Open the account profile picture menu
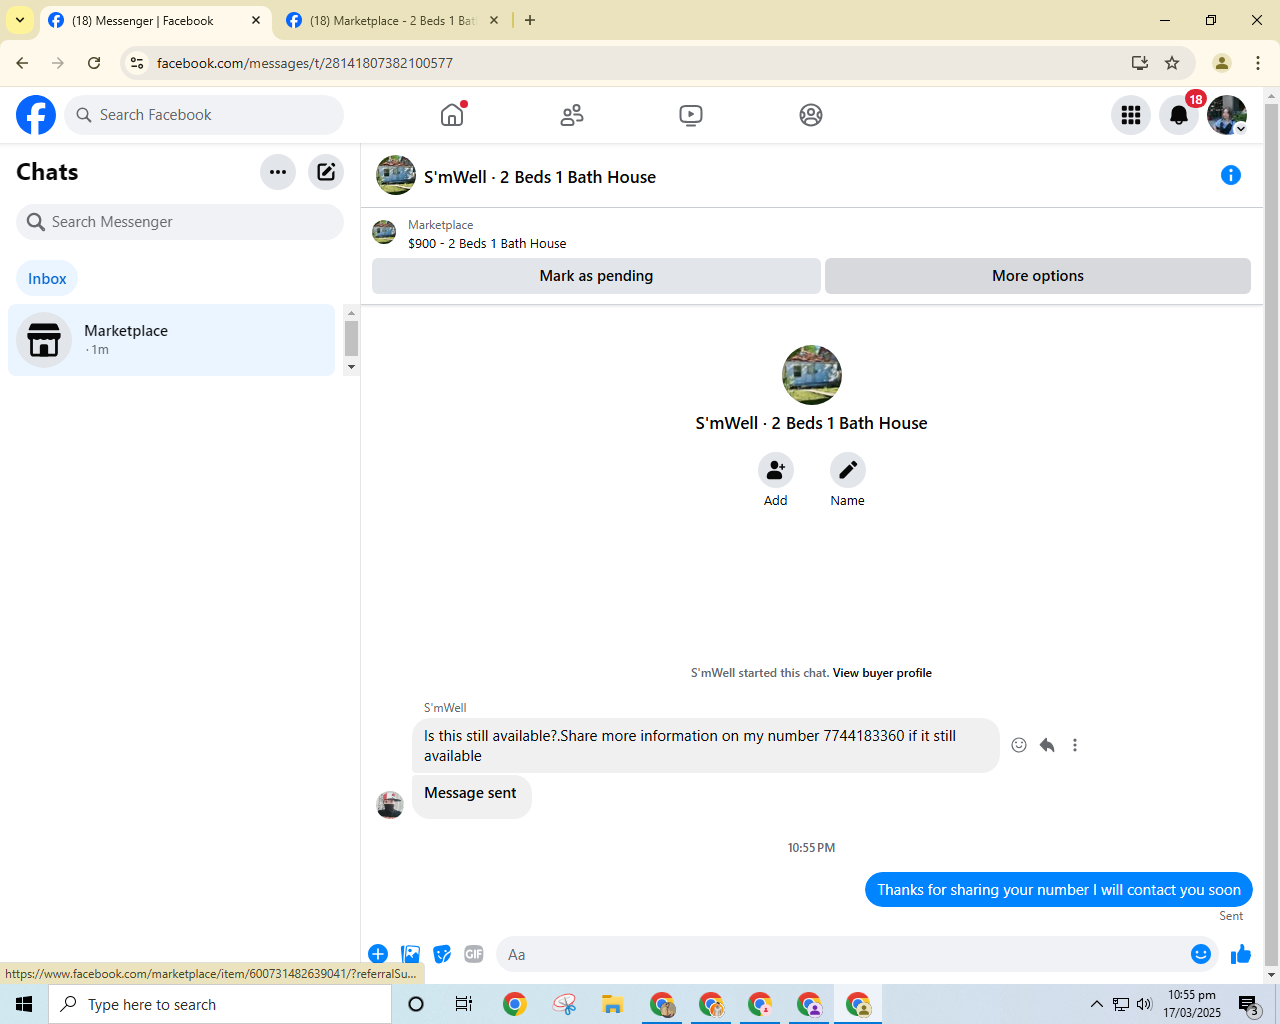Image resolution: width=1280 pixels, height=1024 pixels. pyautogui.click(x=1227, y=115)
